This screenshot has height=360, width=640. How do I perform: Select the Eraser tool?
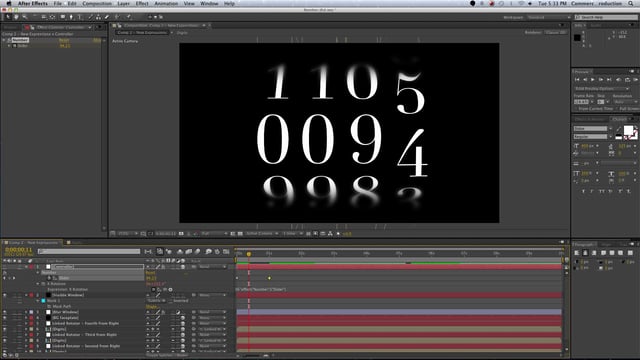coord(107,17)
